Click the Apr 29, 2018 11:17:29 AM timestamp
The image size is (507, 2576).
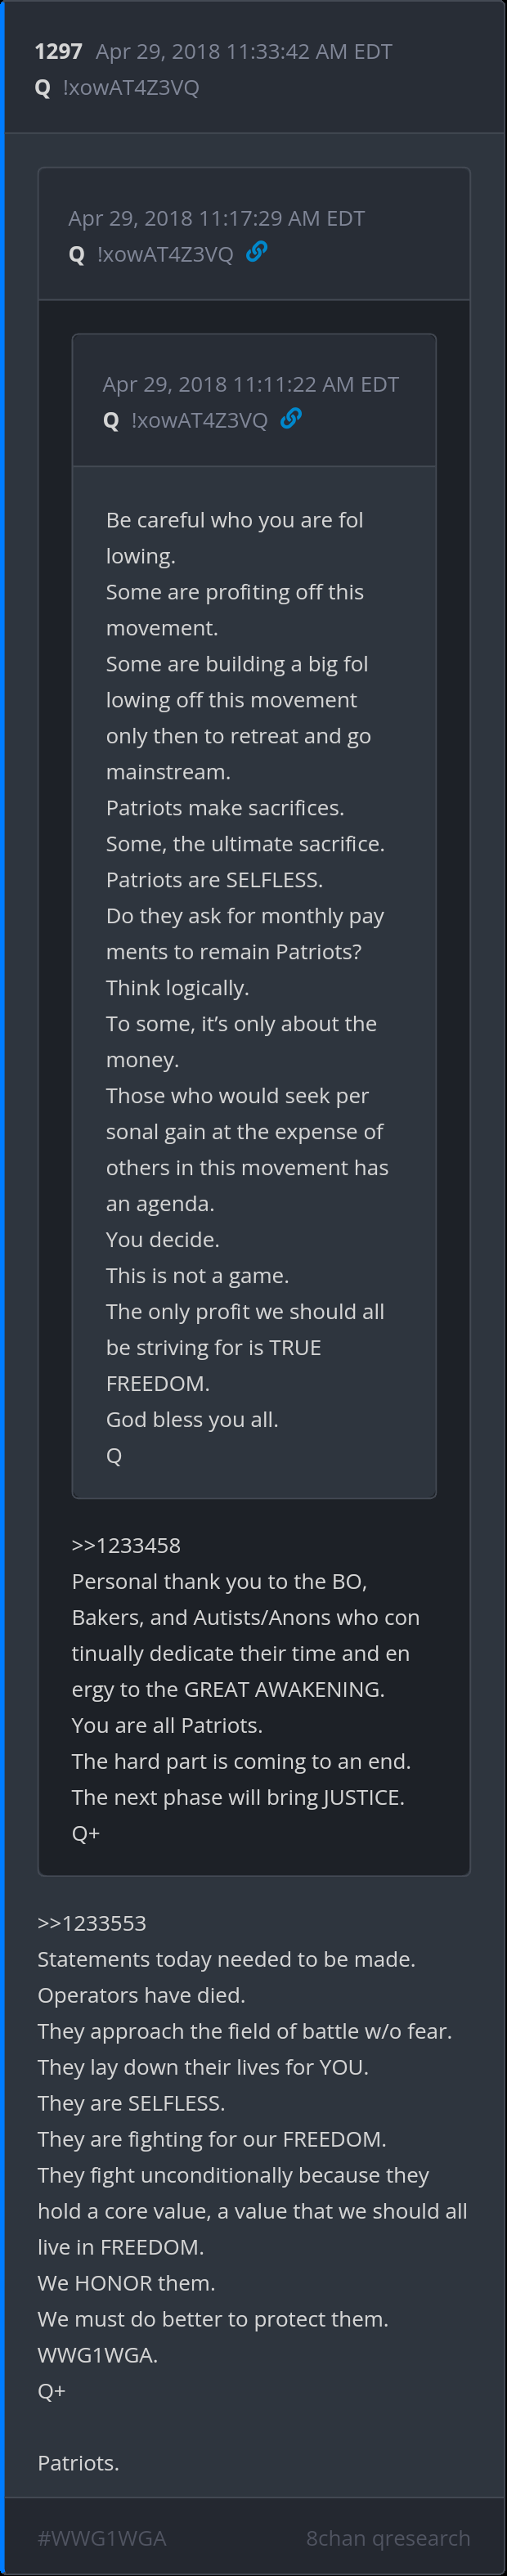[x=216, y=218]
